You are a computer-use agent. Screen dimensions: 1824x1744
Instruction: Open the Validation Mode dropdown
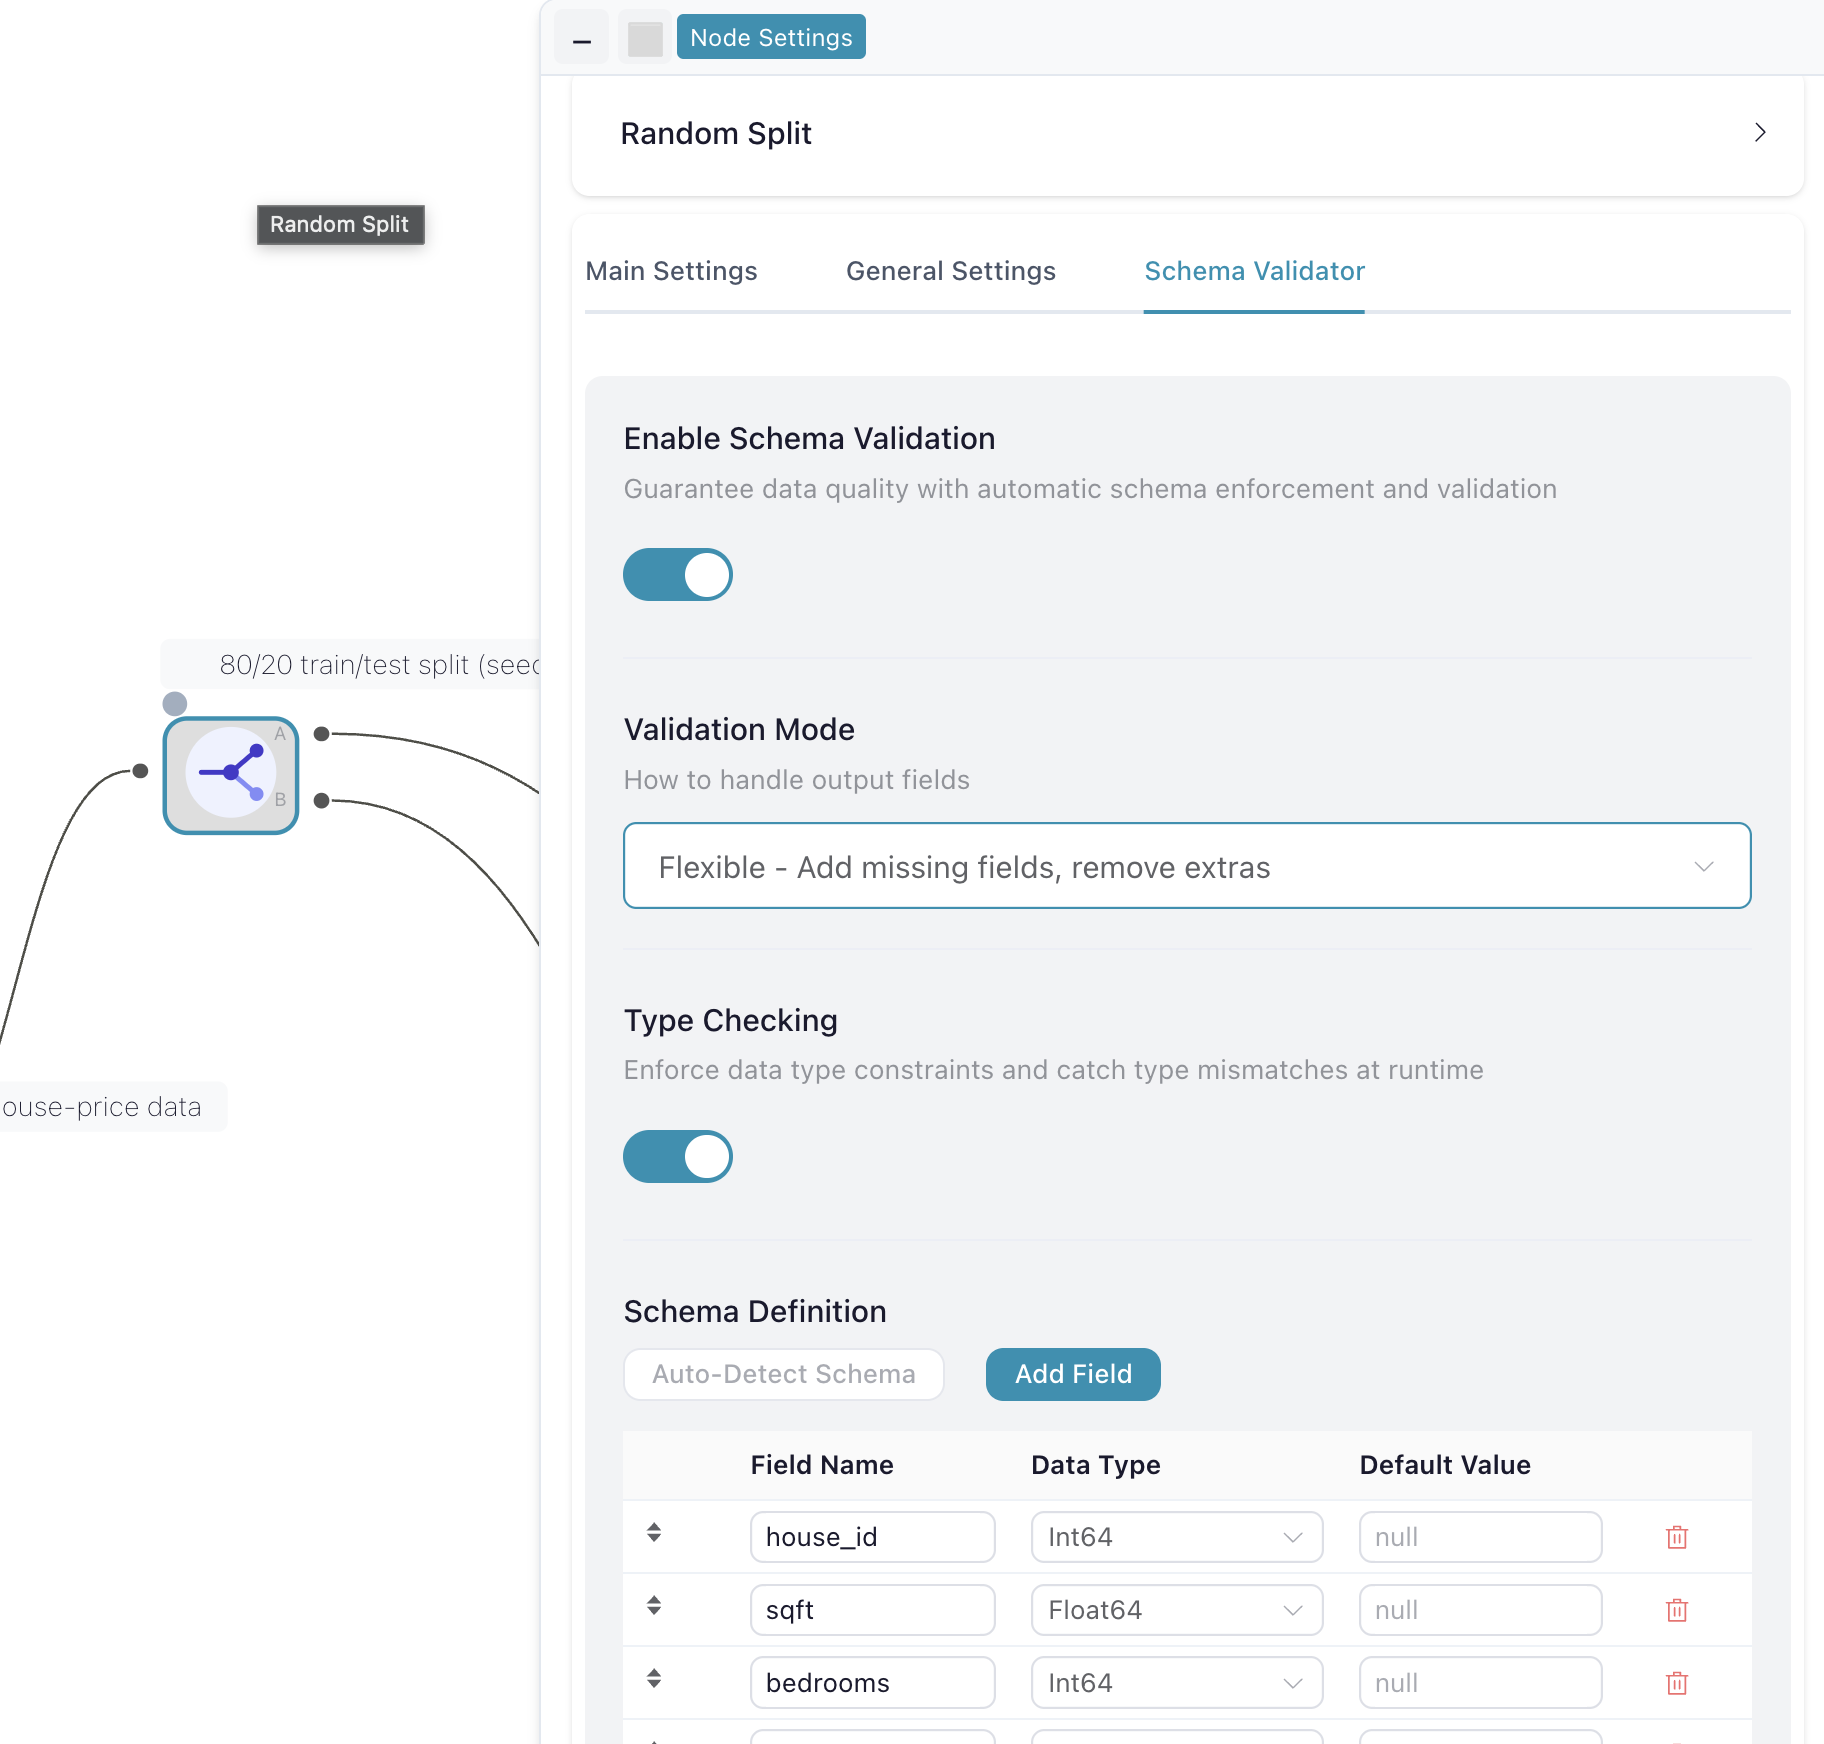pyautogui.click(x=1187, y=866)
